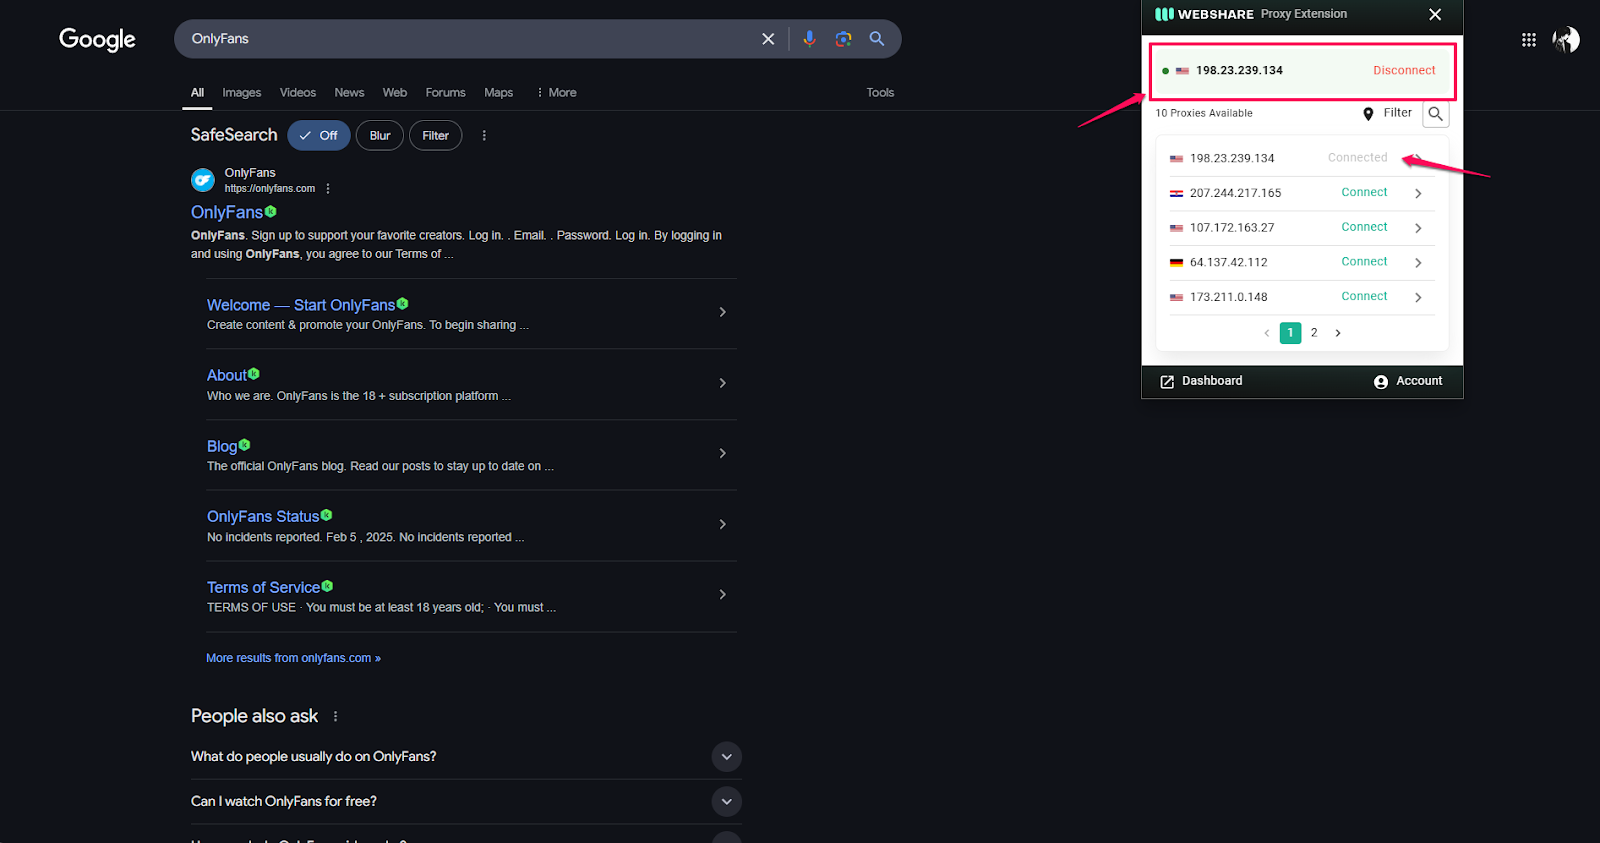The width and height of the screenshot is (1600, 843).
Task: Expand details for proxy 107.172.163.27
Action: [x=1418, y=228]
